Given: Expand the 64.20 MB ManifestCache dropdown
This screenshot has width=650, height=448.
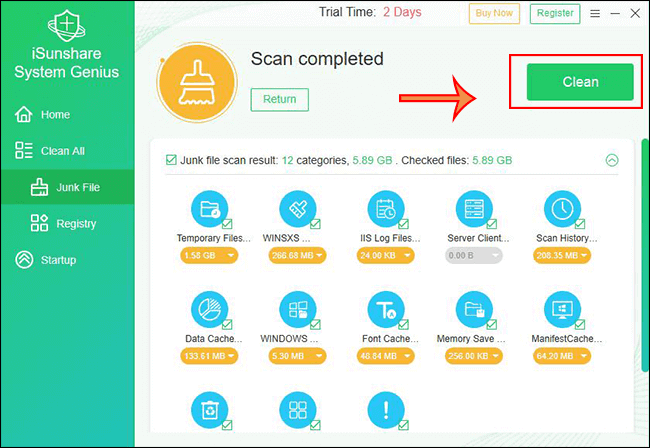Looking at the screenshot, I should pos(562,356).
